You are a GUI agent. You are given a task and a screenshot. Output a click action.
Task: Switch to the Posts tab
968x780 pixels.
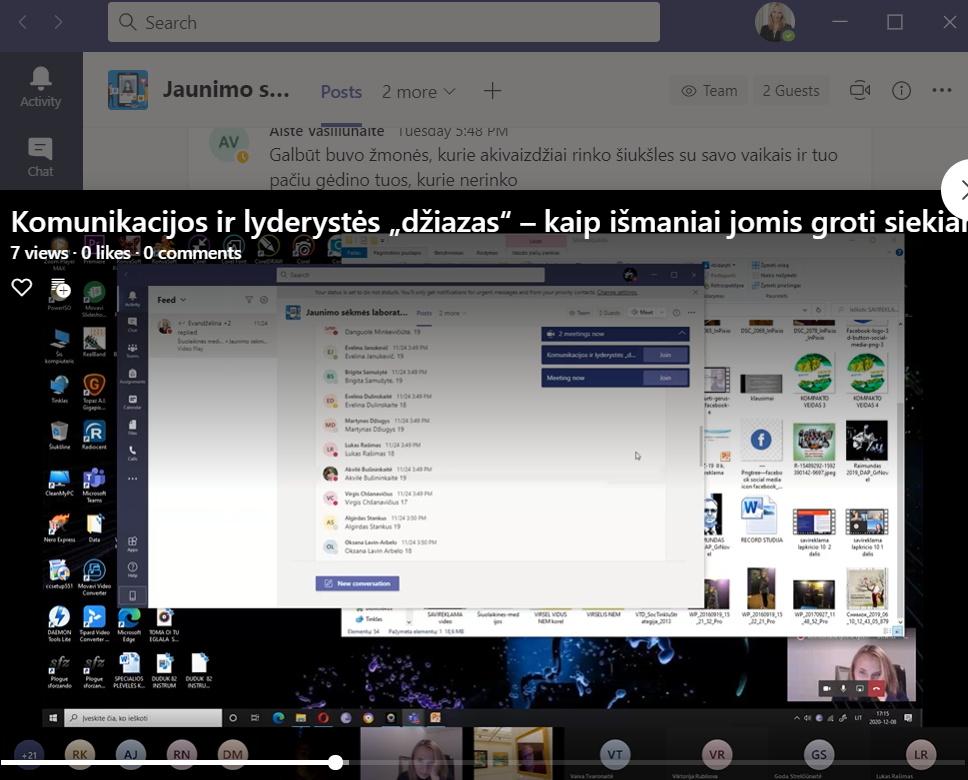click(341, 91)
